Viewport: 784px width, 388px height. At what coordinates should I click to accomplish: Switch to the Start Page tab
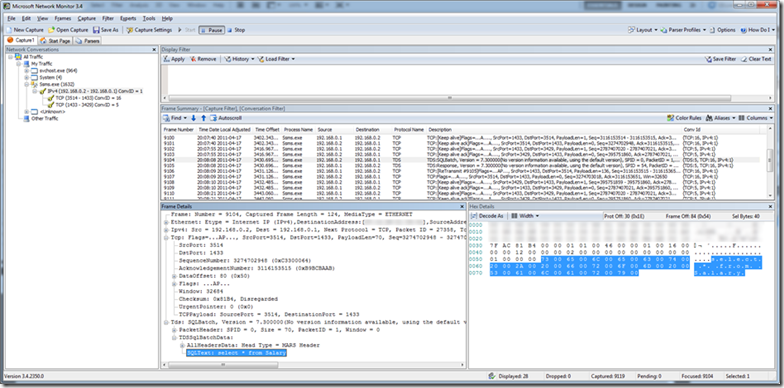click(55, 41)
